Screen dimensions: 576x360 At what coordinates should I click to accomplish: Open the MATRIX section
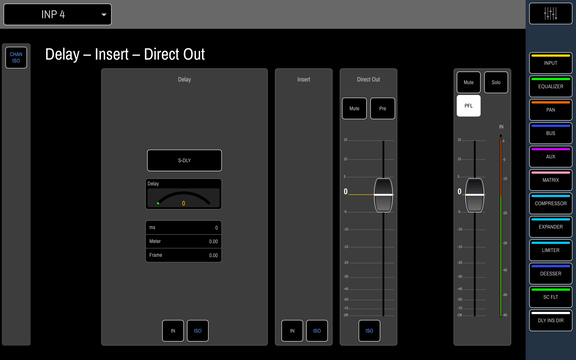(x=550, y=180)
